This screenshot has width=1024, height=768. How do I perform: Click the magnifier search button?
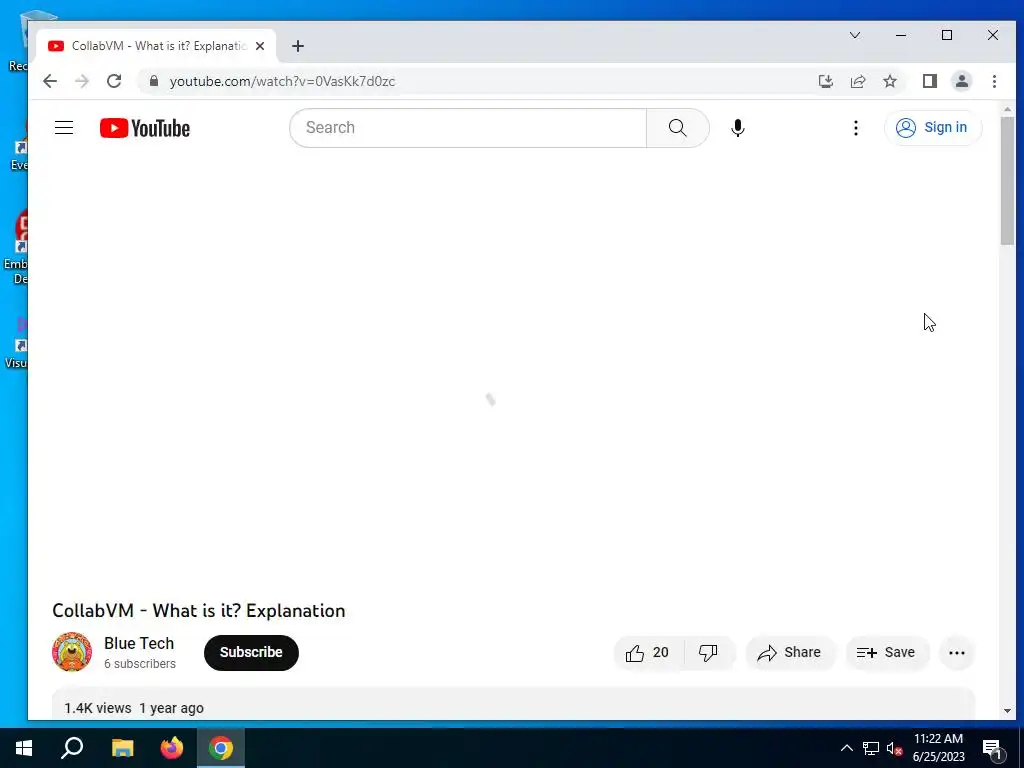coord(678,128)
